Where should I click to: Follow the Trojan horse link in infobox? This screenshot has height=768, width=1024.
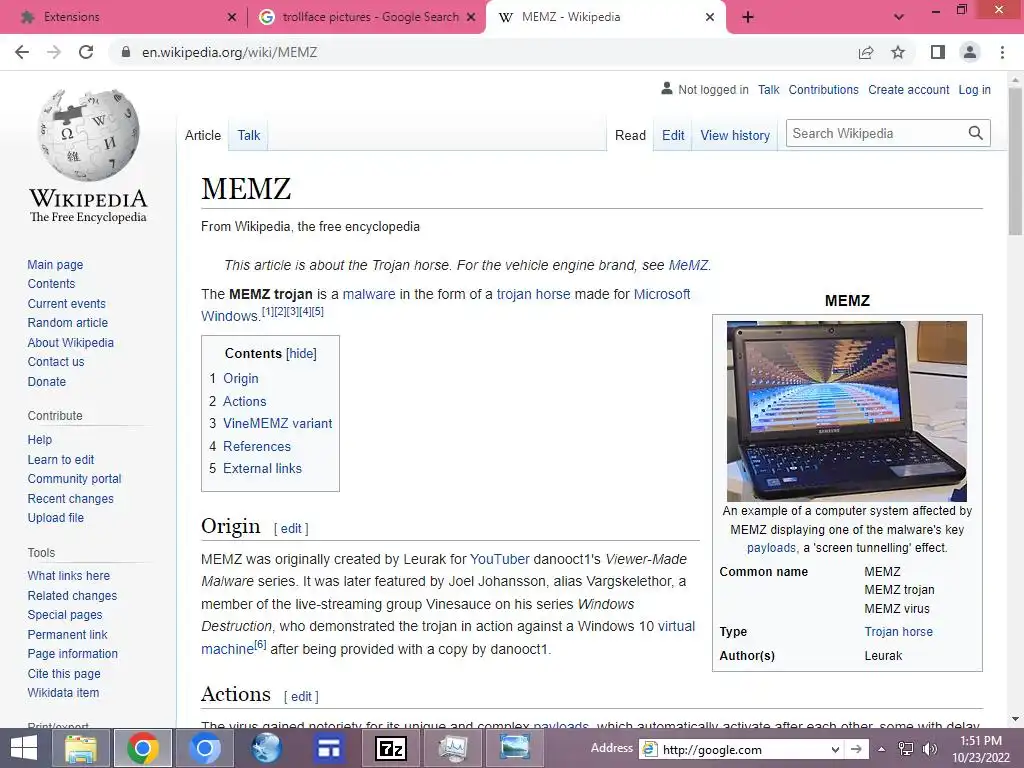click(x=898, y=632)
